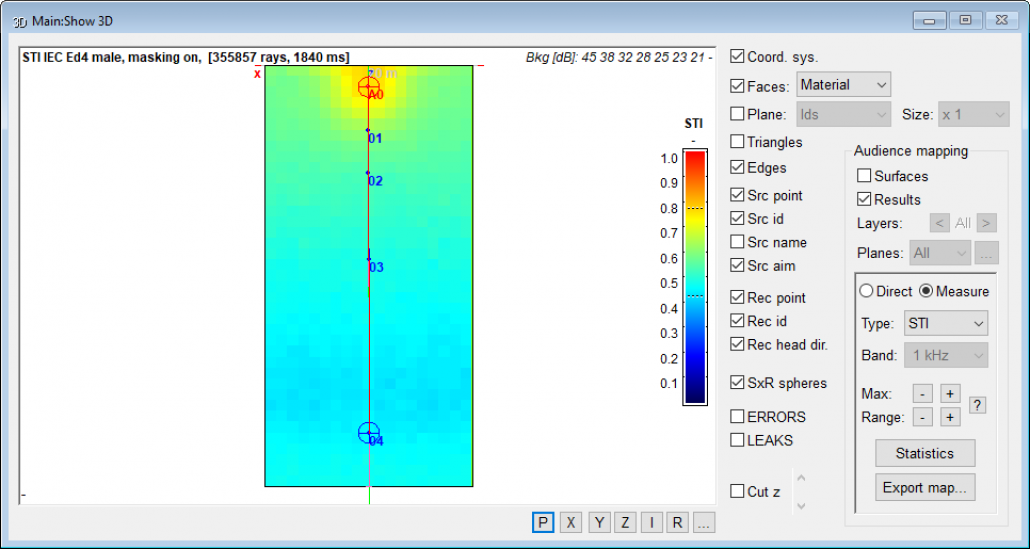This screenshot has height=549, width=1030.
Task: Switch to the Z axis view
Action: 624,522
